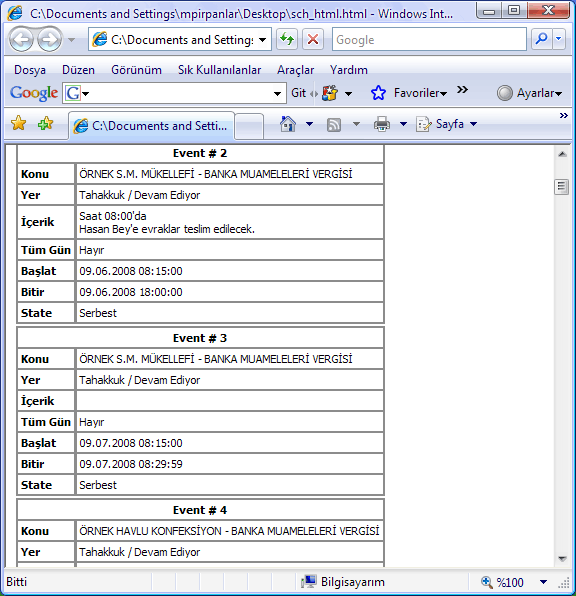The width and height of the screenshot is (576, 596).
Task: Click the scrollbar up arrow
Action: [562, 154]
